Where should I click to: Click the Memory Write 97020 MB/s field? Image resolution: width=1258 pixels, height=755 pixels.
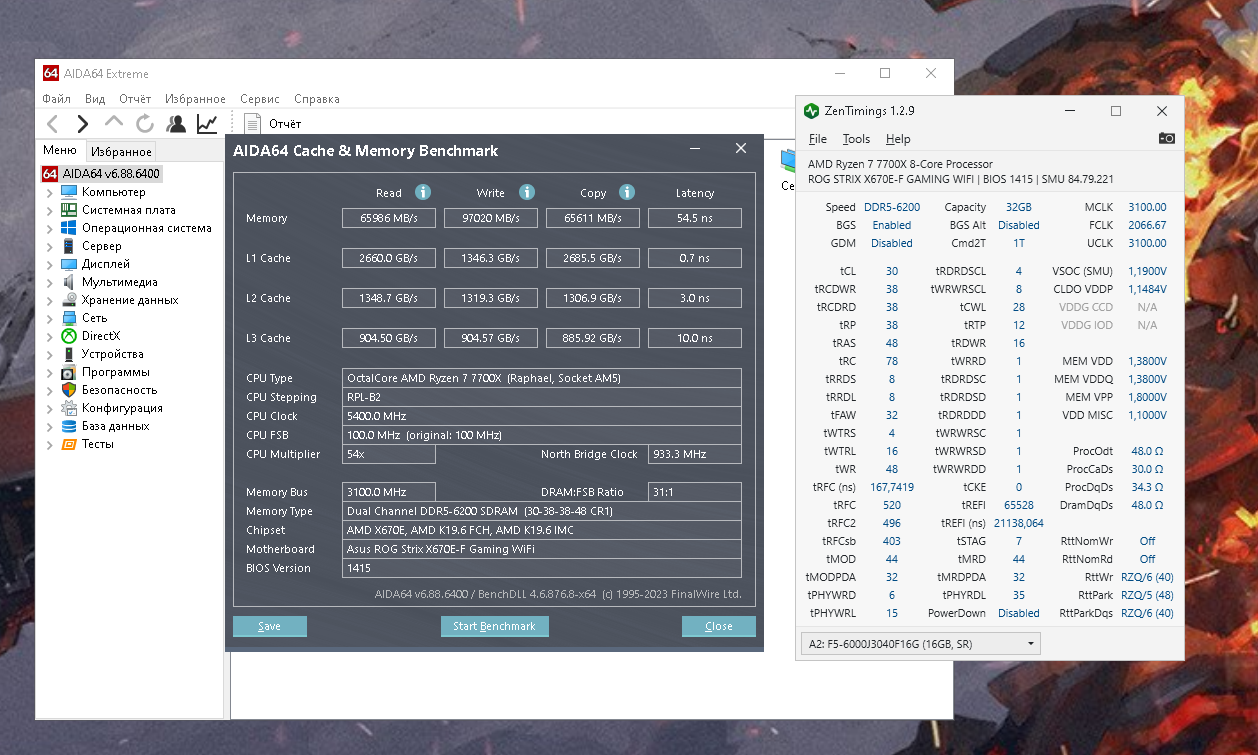491,218
